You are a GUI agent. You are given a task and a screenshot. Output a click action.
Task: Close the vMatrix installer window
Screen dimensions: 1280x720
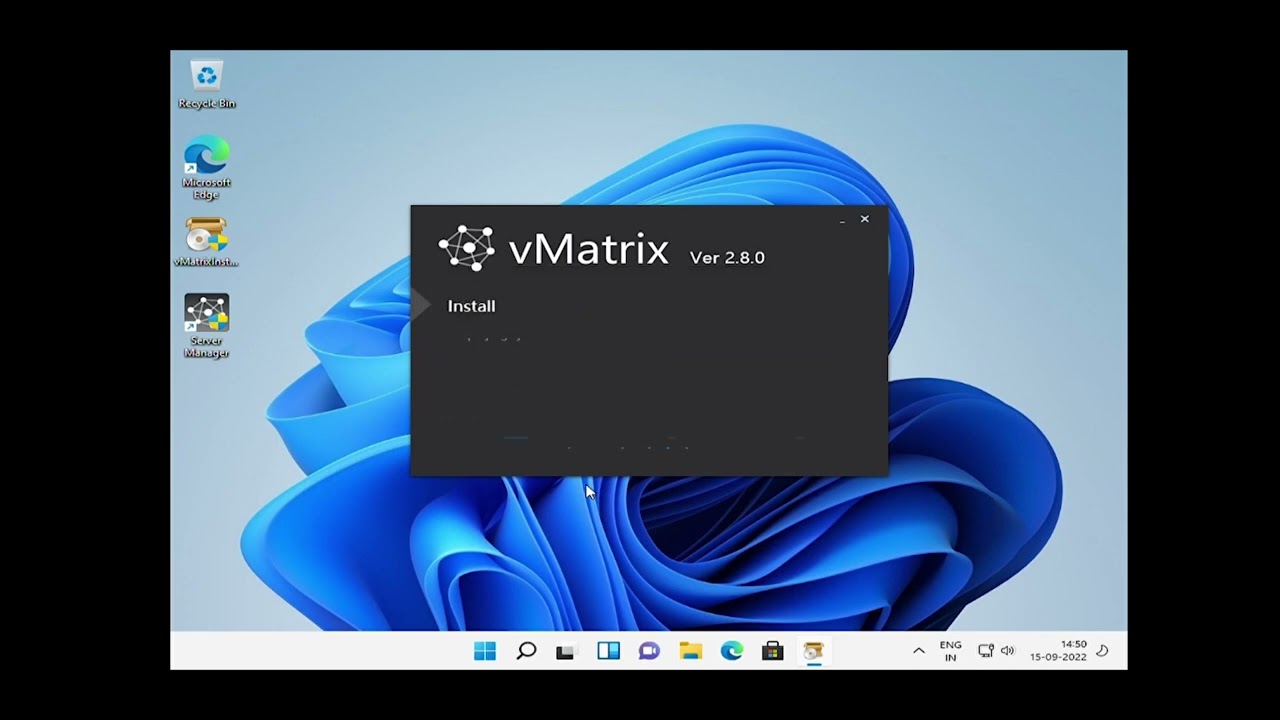865,219
